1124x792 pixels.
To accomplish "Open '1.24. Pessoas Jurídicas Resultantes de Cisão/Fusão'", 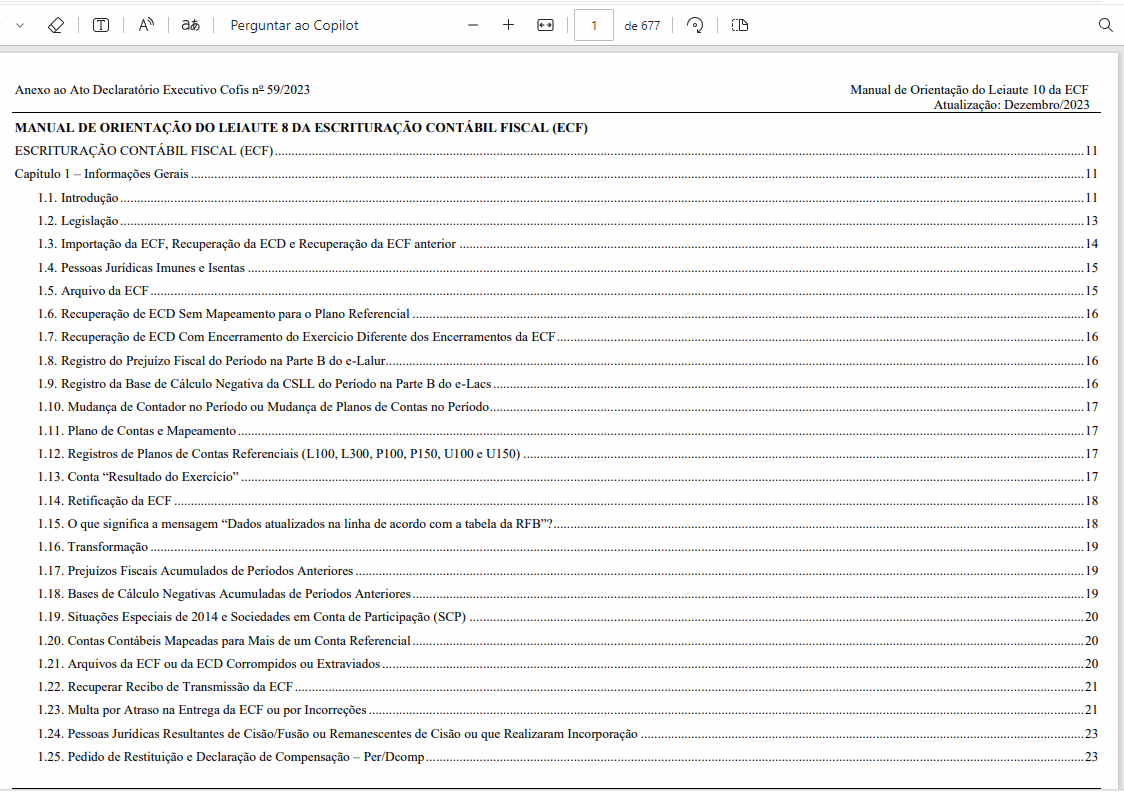I will [568, 733].
